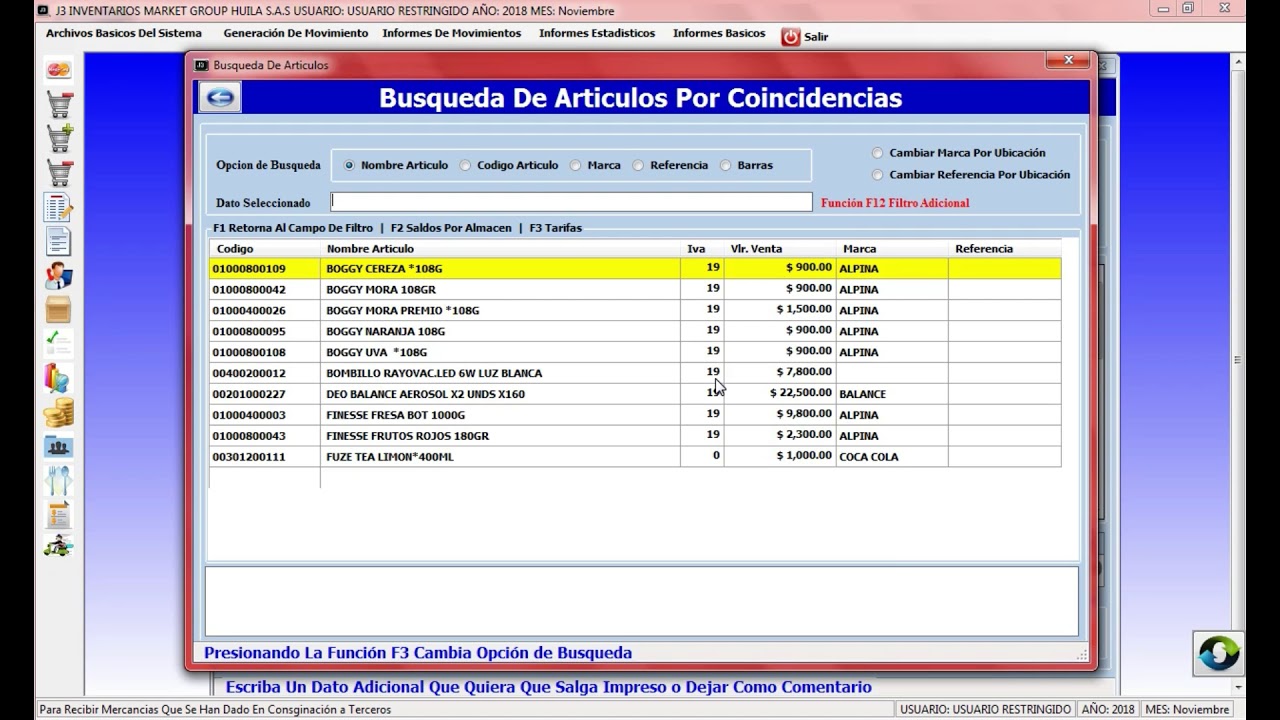Click price $ 22,500.00
Viewport: 1280px width, 720px height.
click(801, 393)
